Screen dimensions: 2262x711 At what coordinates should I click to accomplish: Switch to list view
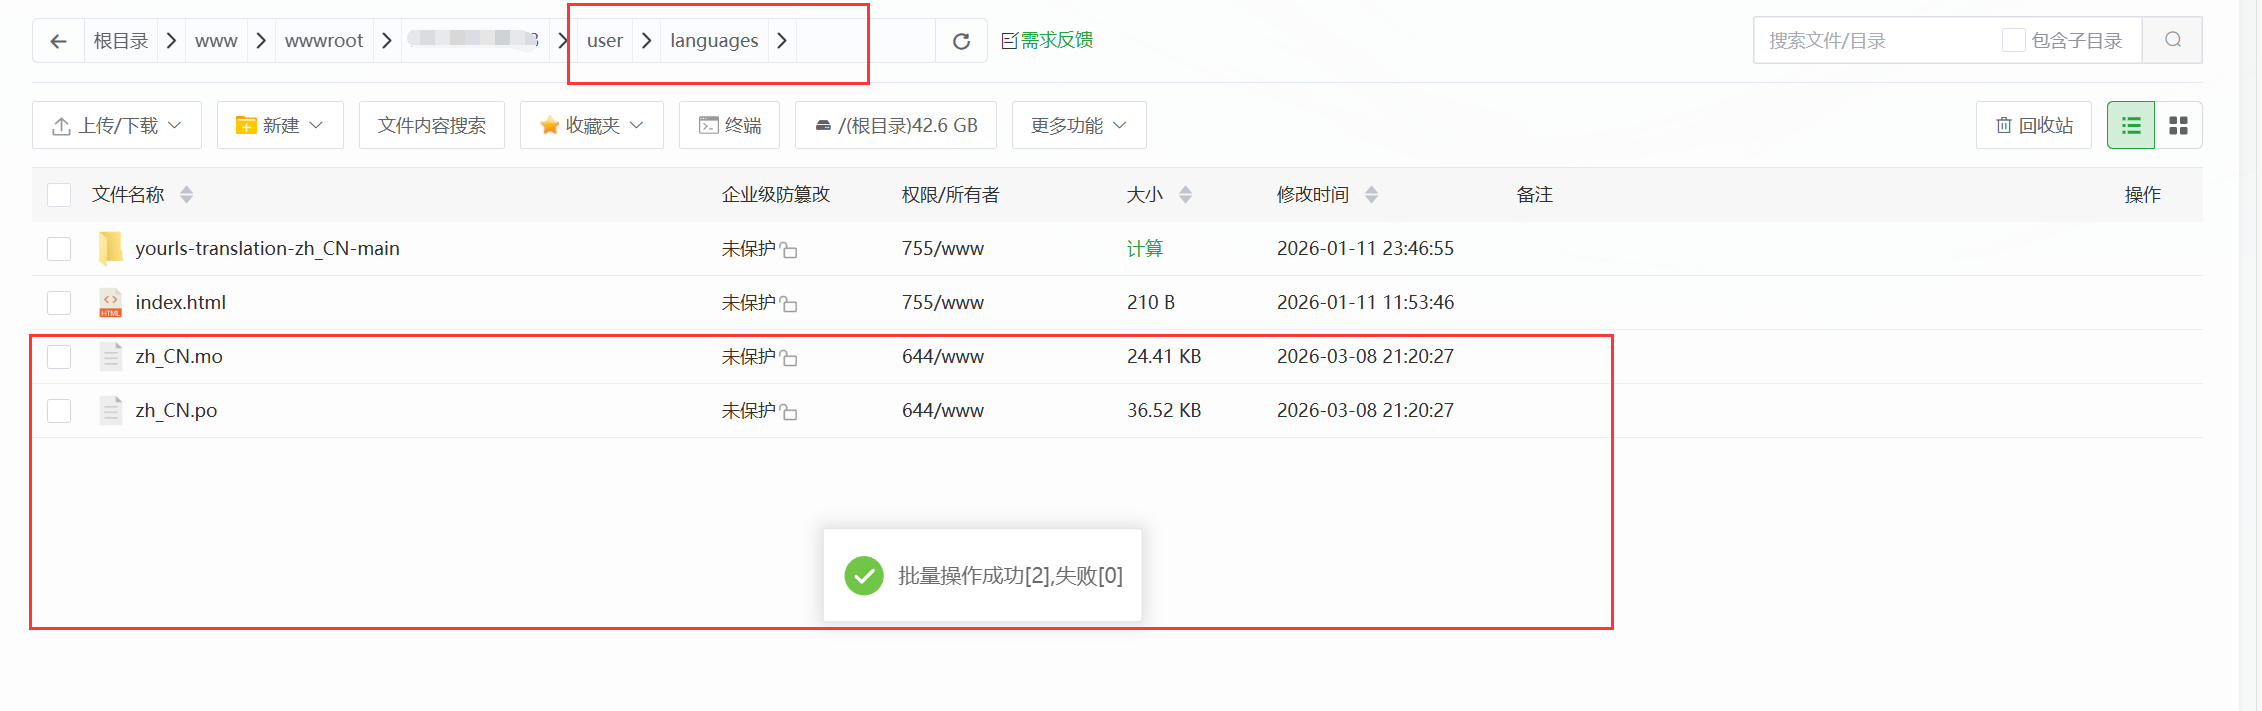2131,125
